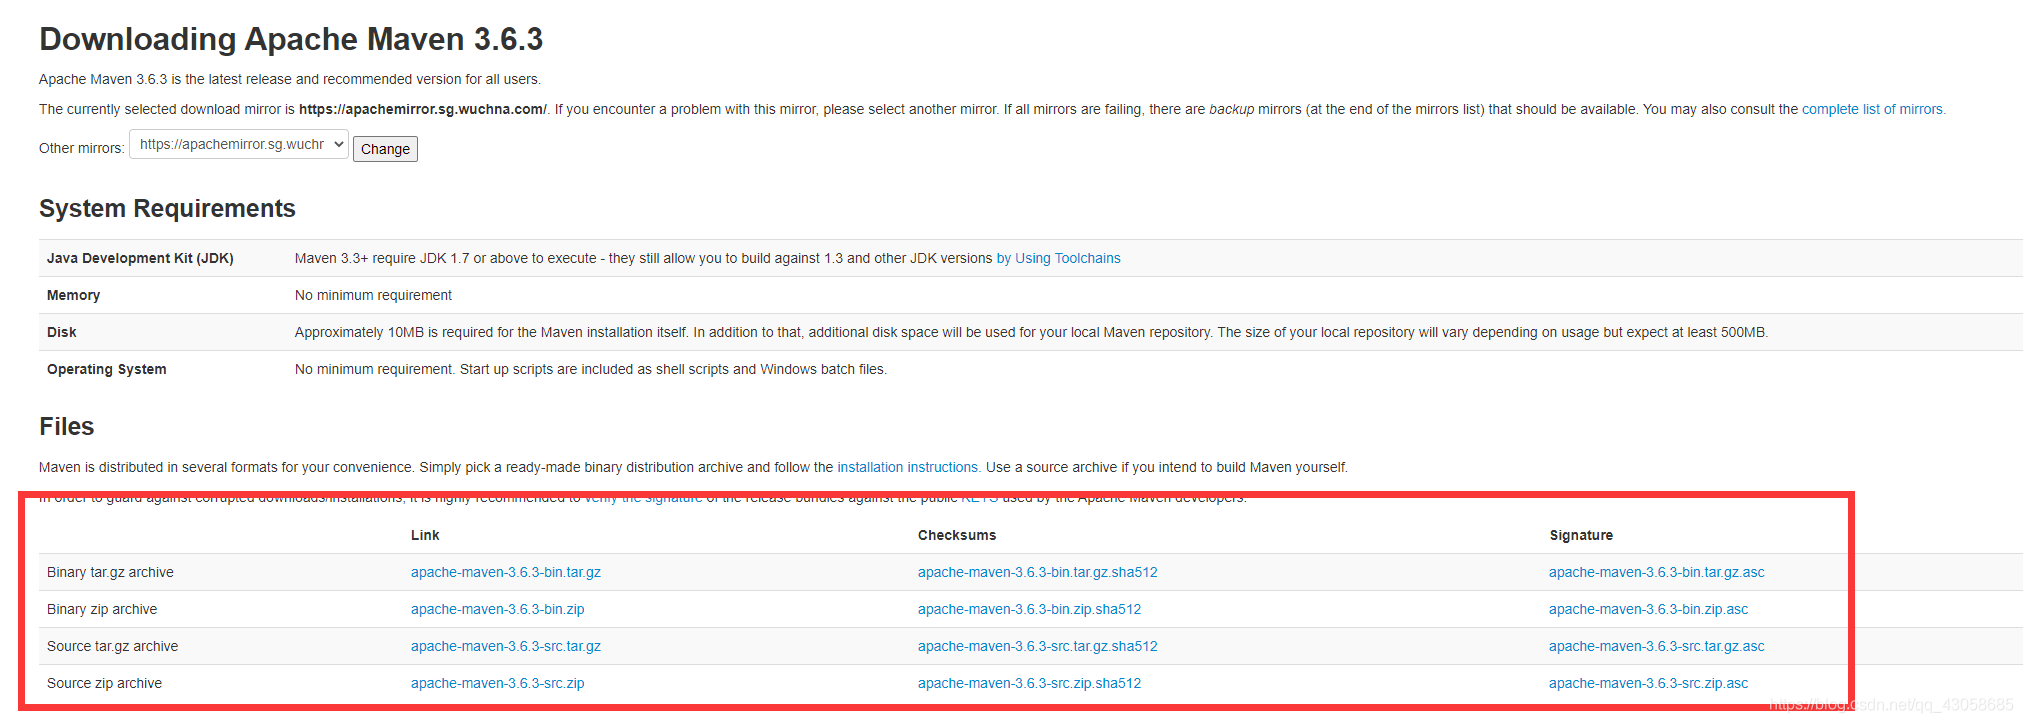Screen dimensions: 2023x723
Task: Open the bin.zip.asc signature link
Action: click(x=1649, y=609)
